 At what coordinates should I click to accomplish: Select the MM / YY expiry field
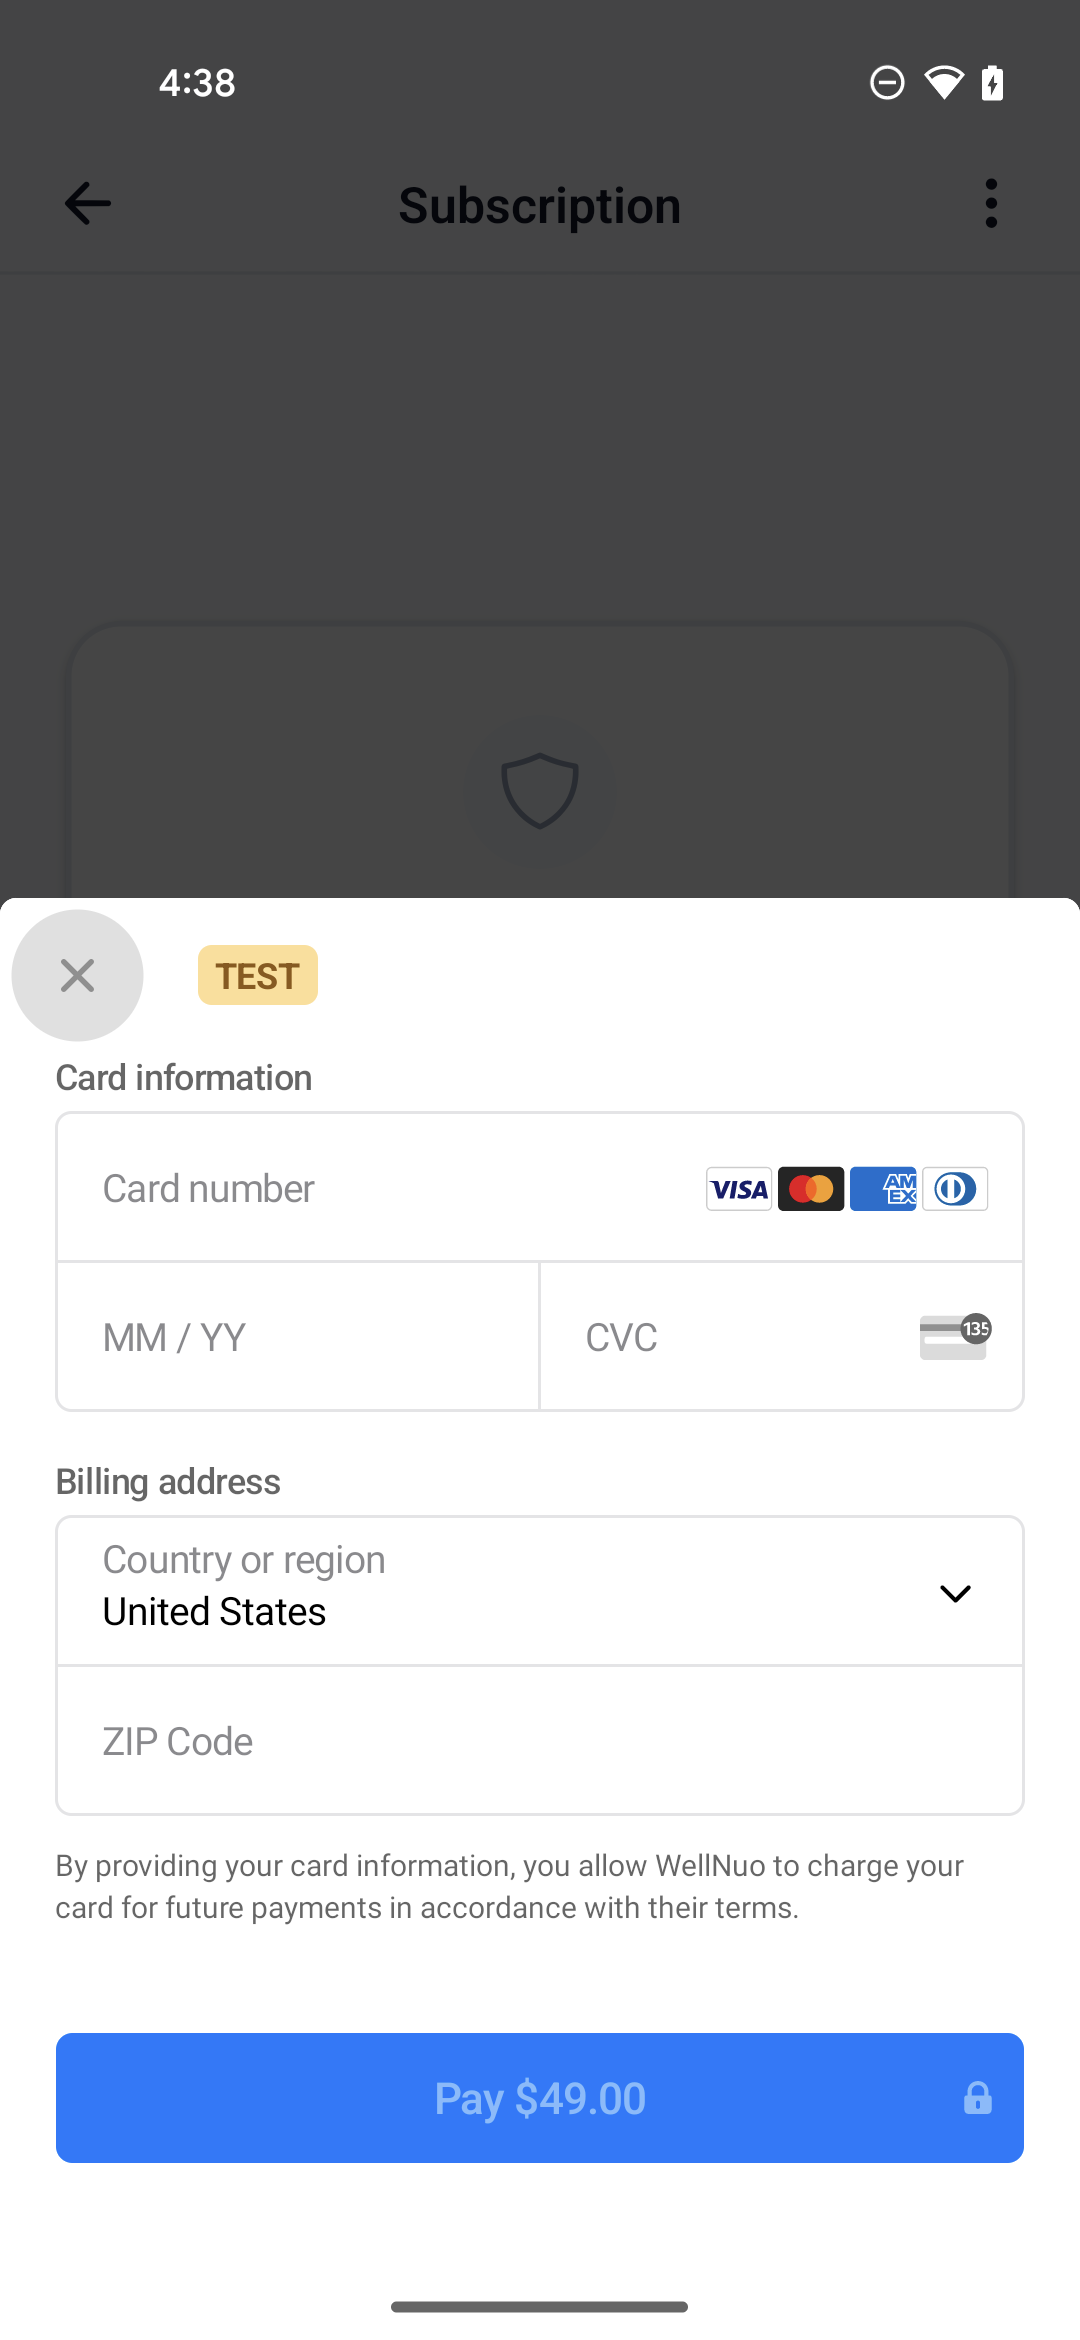[298, 1337]
